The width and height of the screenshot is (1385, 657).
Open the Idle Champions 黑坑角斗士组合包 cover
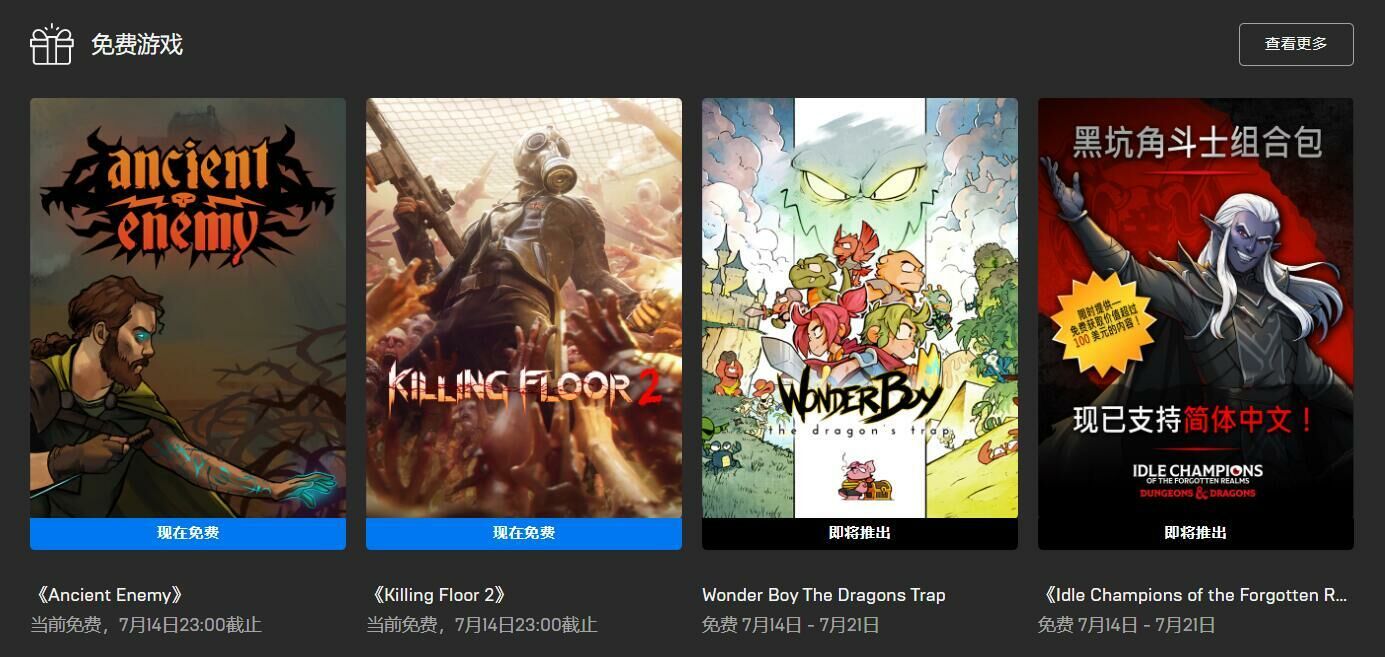pos(1196,308)
